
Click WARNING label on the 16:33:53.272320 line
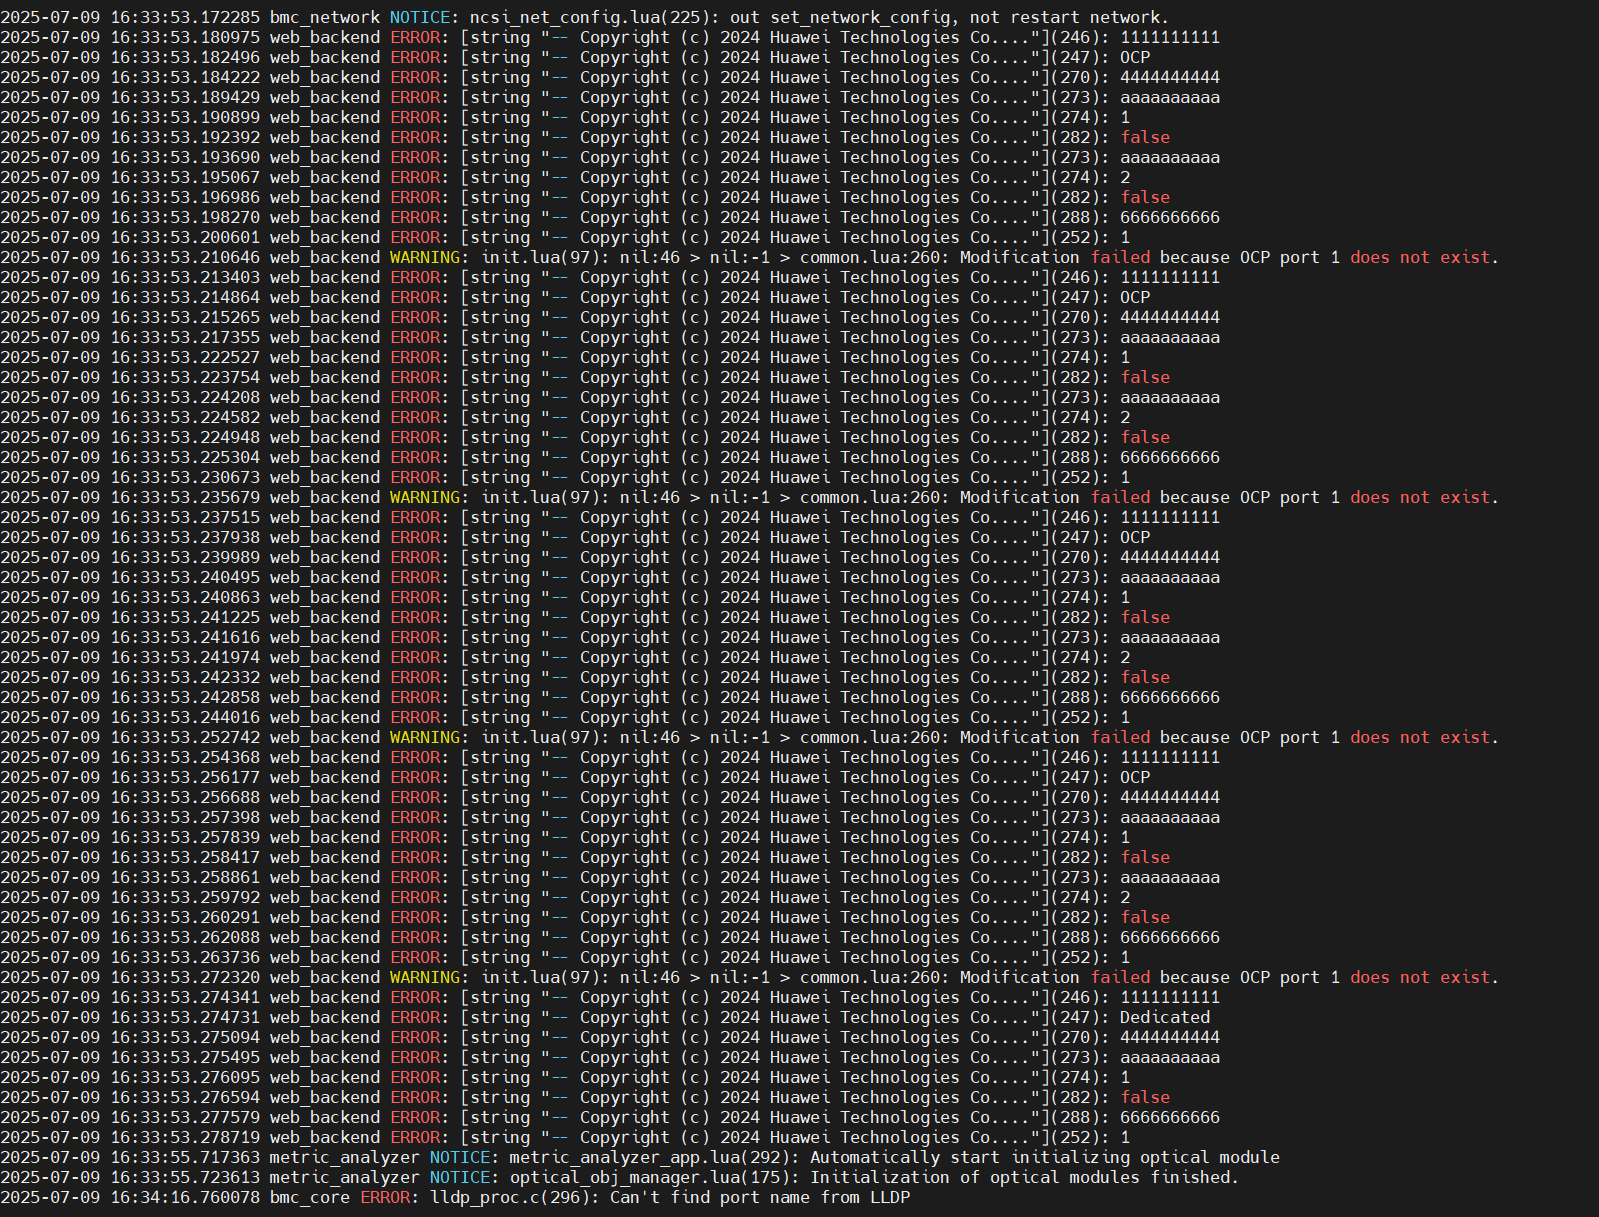[x=425, y=977]
